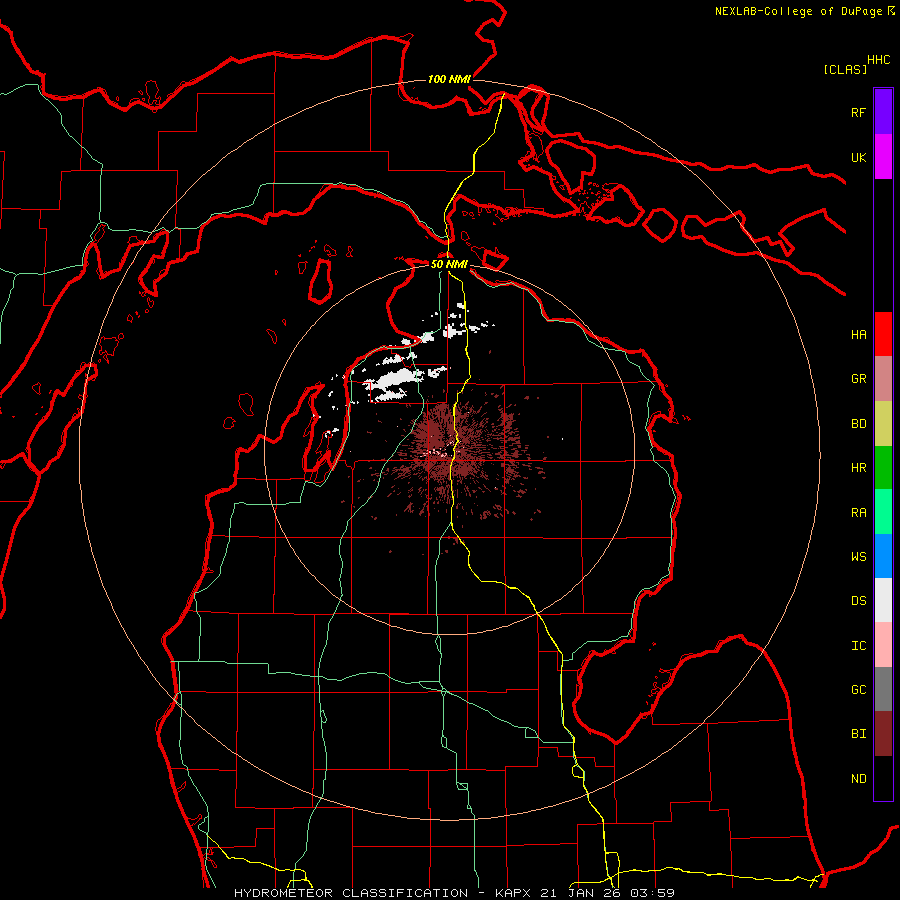Click the UK legend label
Image resolution: width=900 pixels, height=900 pixels.
858,157
